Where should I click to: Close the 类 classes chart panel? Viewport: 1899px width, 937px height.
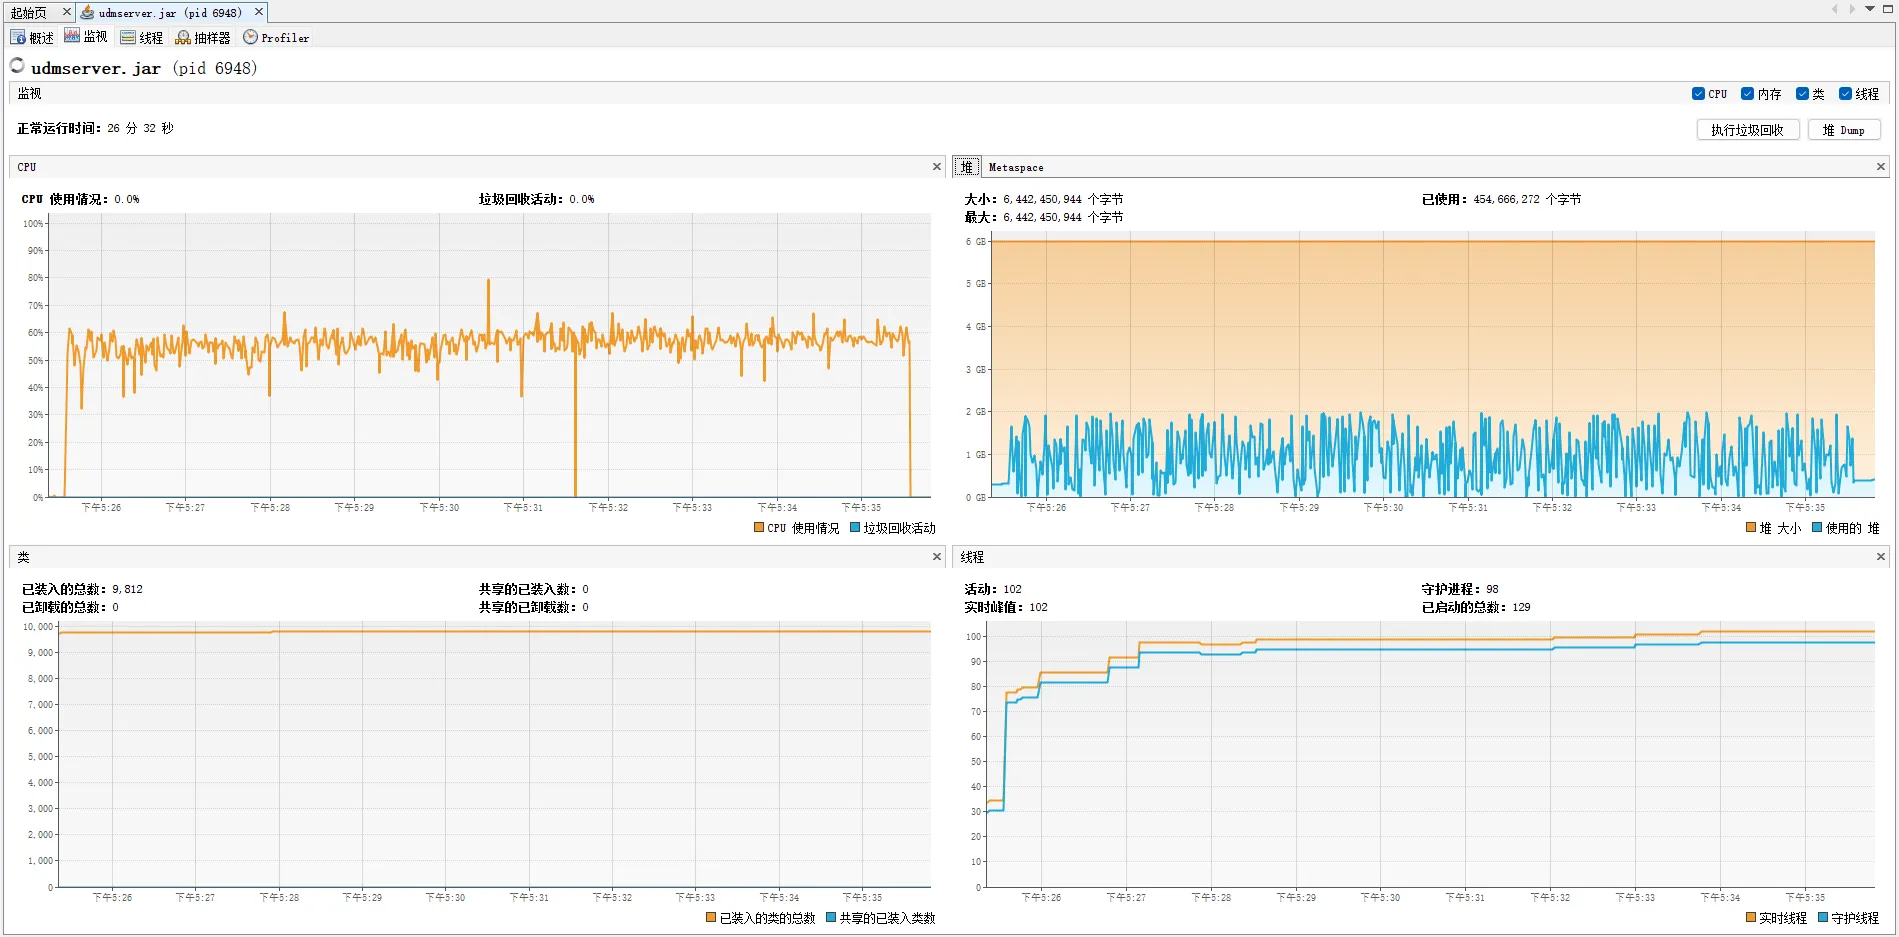coord(937,557)
